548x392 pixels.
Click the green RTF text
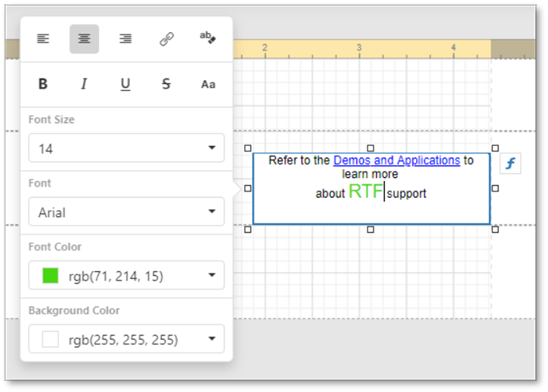click(x=366, y=191)
